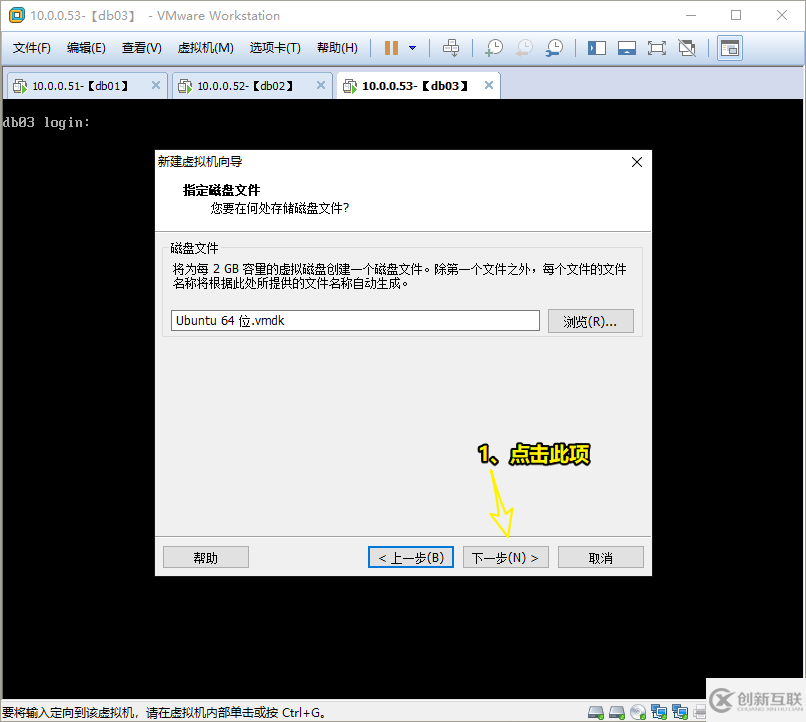Close the db02 tab with its X
The image size is (806, 722).
321,85
